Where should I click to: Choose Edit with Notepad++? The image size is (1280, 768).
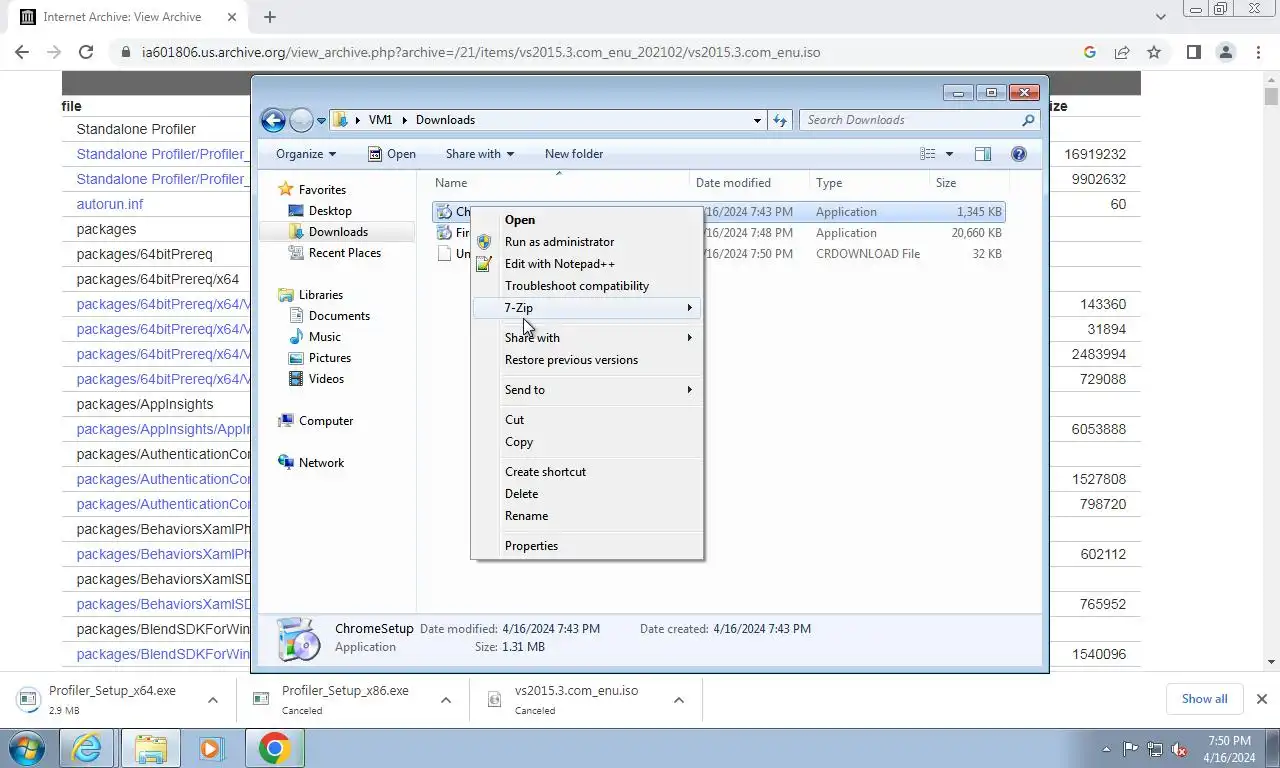pos(587,264)
